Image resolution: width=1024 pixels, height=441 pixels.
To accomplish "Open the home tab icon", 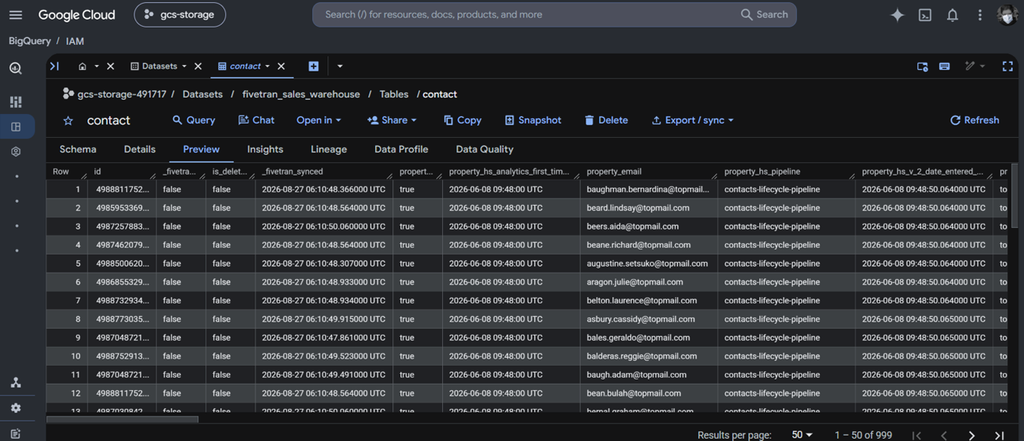I will pos(82,66).
